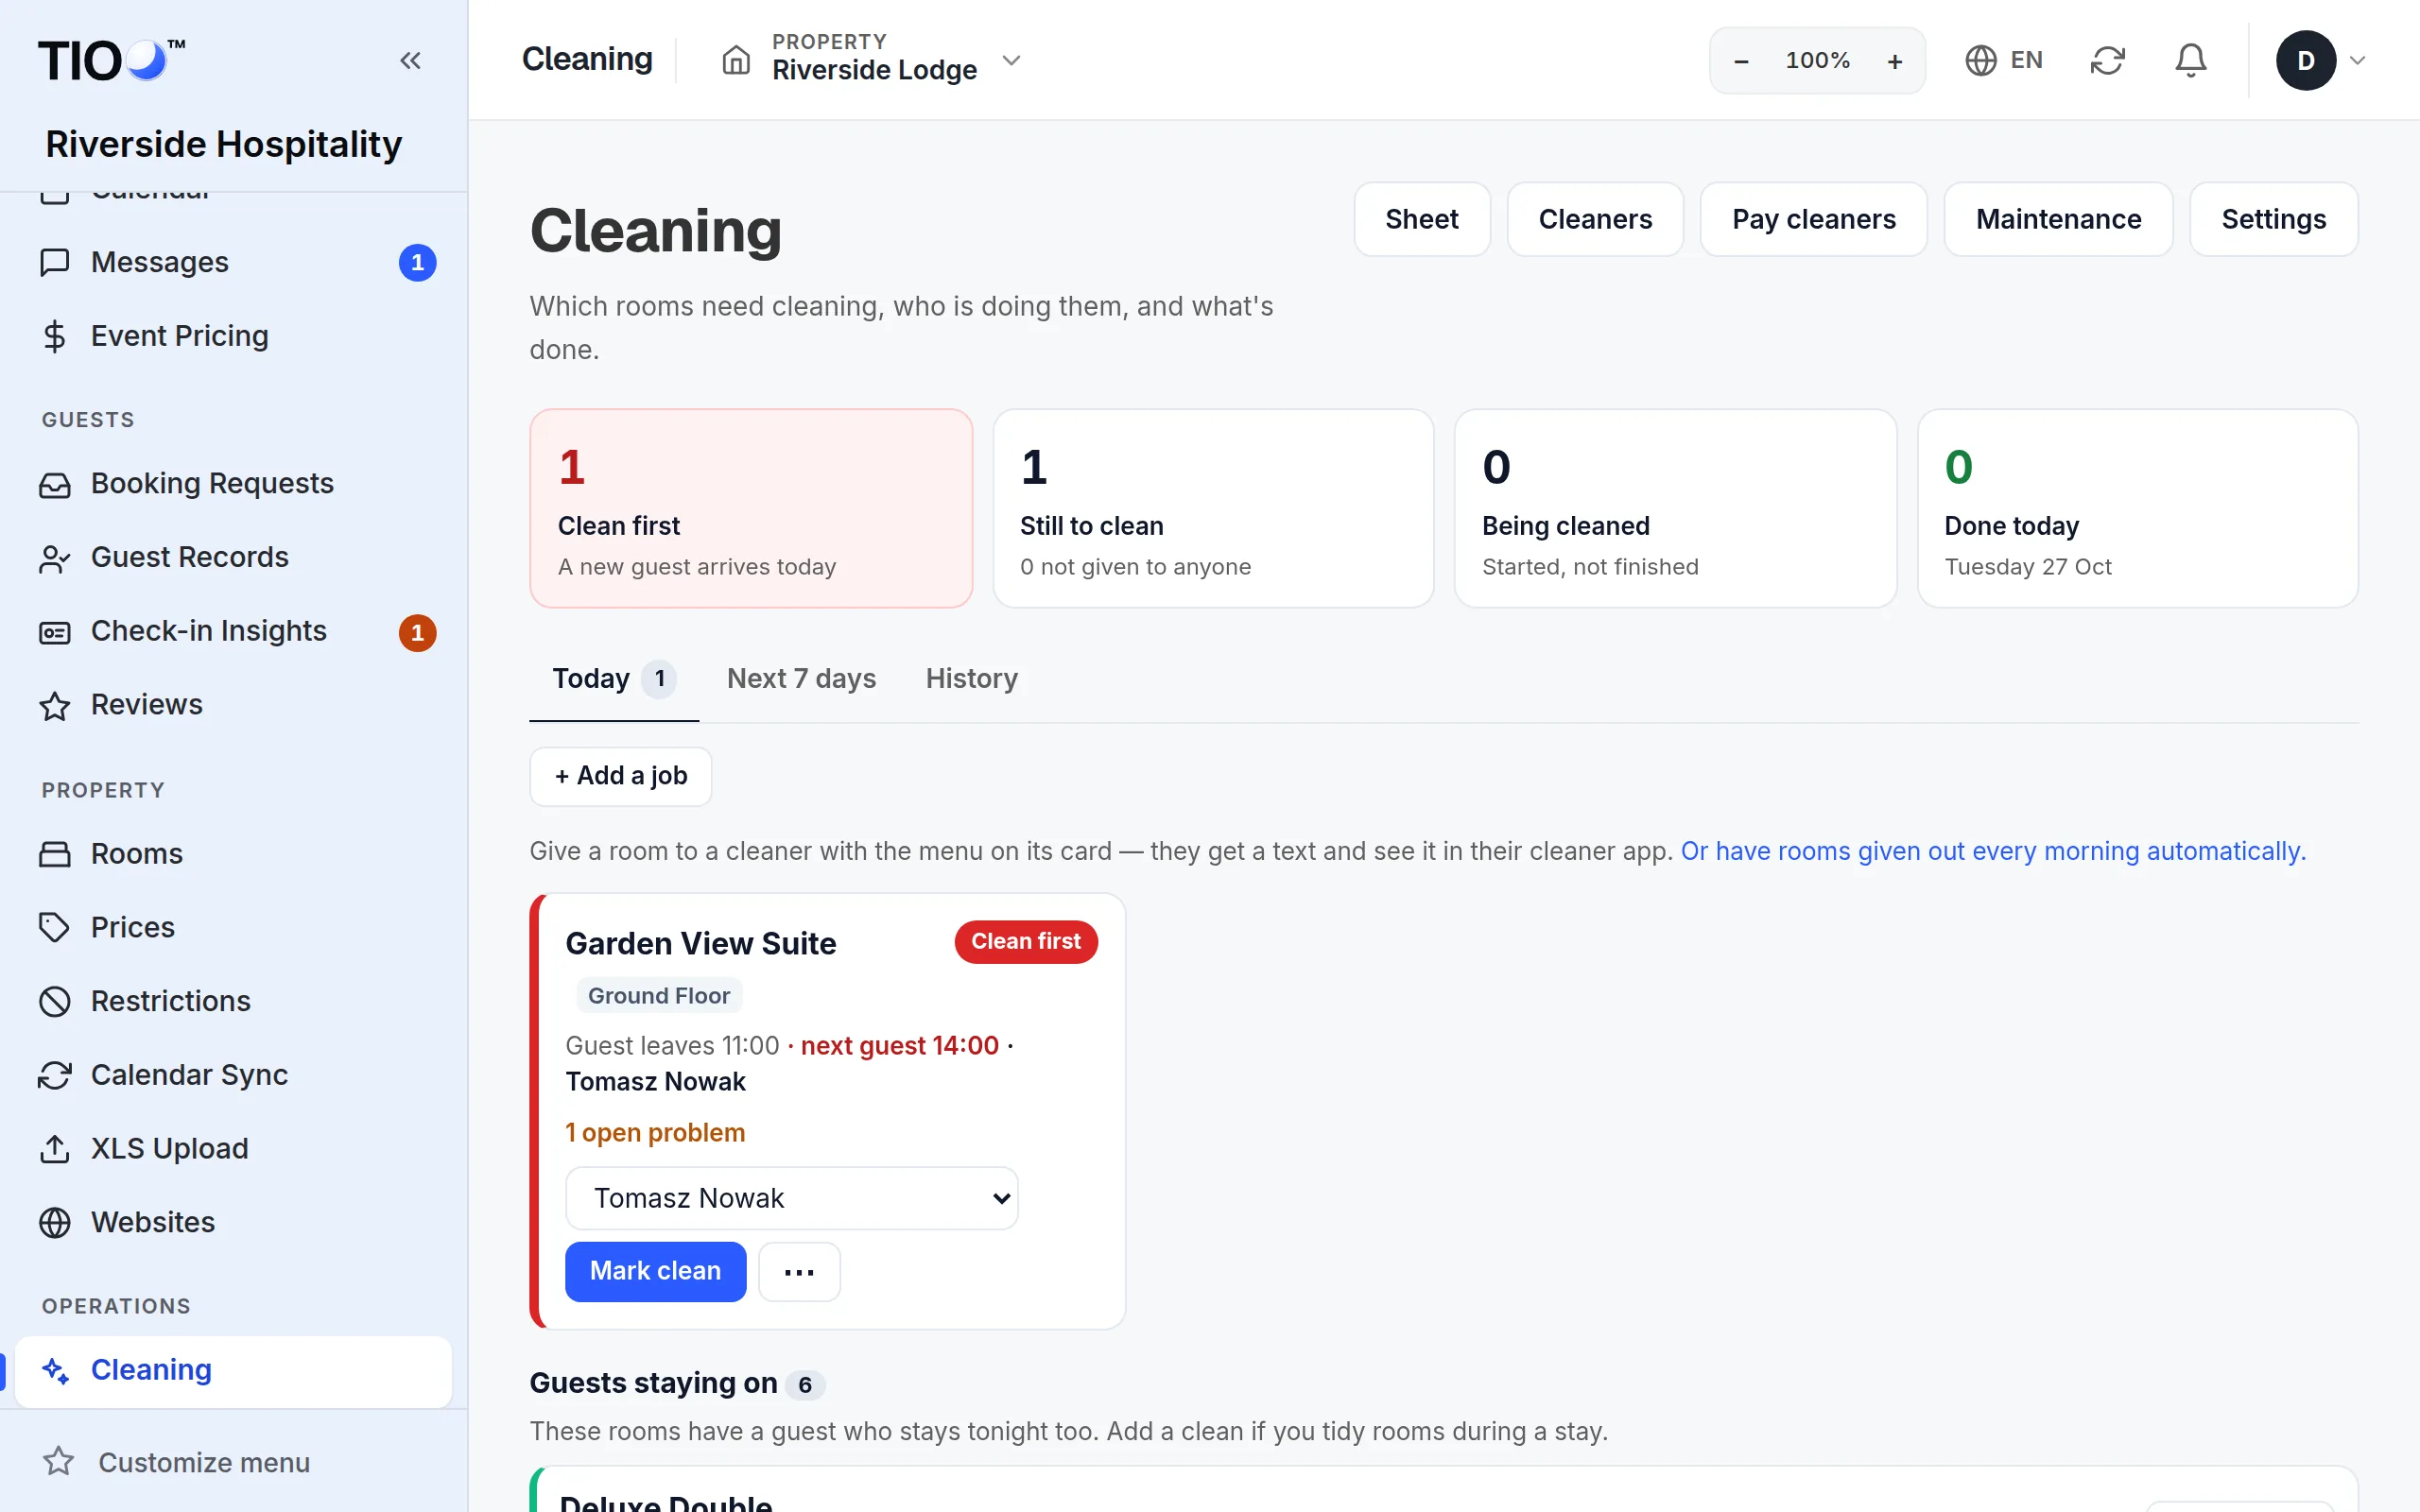2420x1512 pixels.
Task: Click the globe language icon beside EN
Action: click(x=1980, y=61)
